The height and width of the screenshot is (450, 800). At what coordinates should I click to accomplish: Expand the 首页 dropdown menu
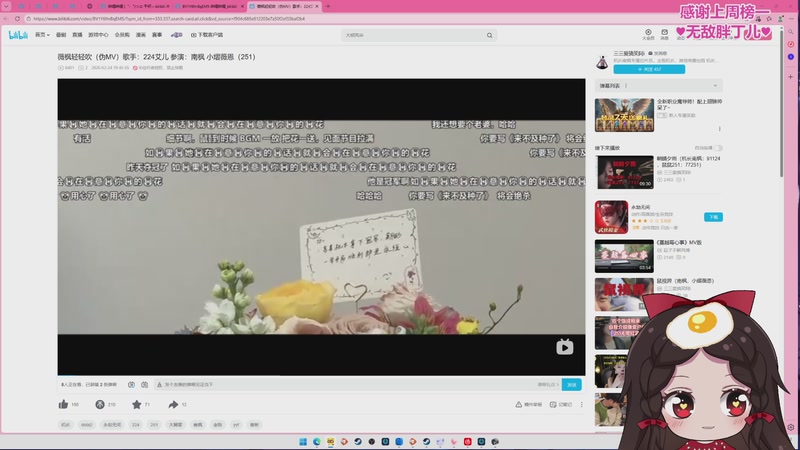click(x=42, y=35)
